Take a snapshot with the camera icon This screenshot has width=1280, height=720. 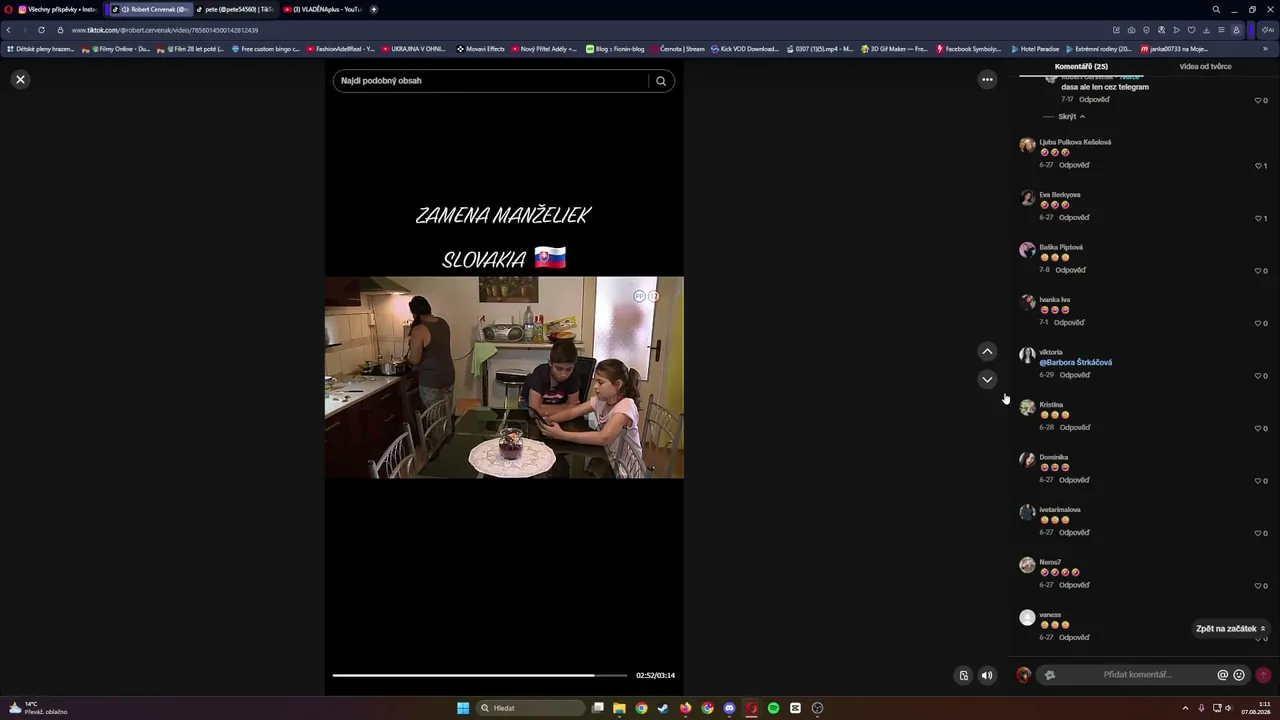coord(1131,30)
